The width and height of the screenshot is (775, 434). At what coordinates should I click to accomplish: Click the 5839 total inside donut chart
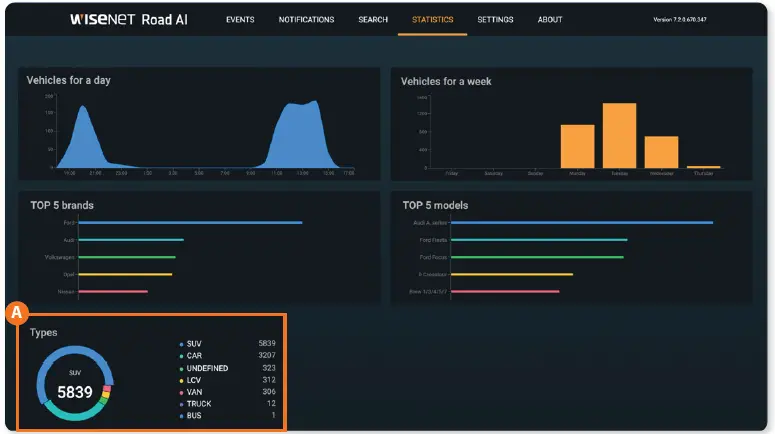[75, 392]
